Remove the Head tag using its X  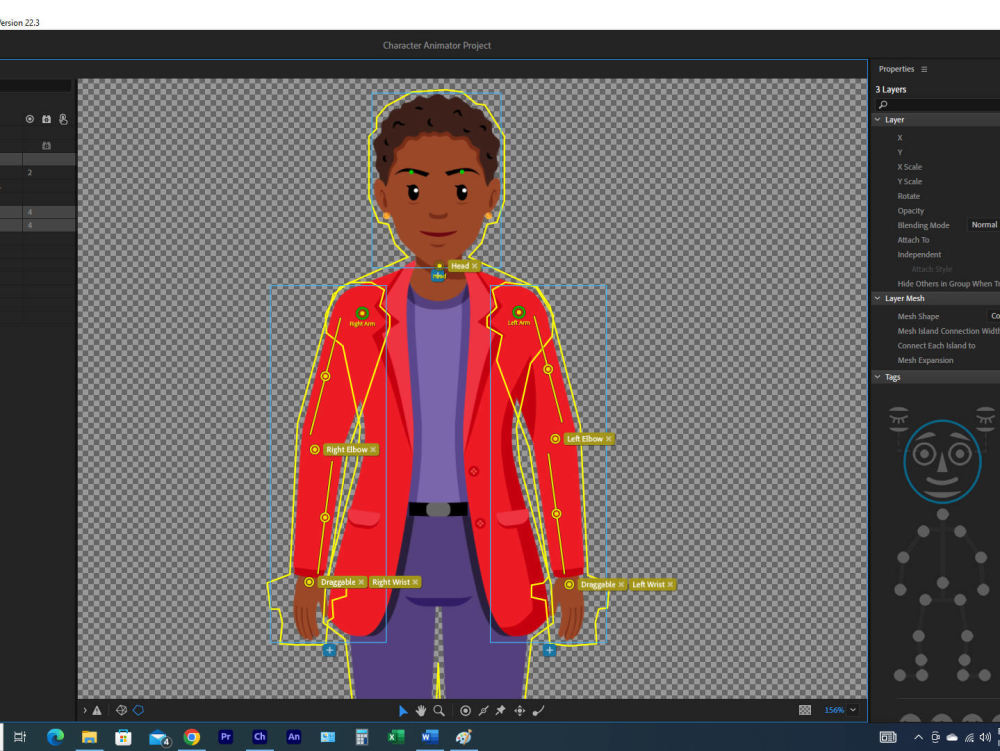pyautogui.click(x=472, y=266)
